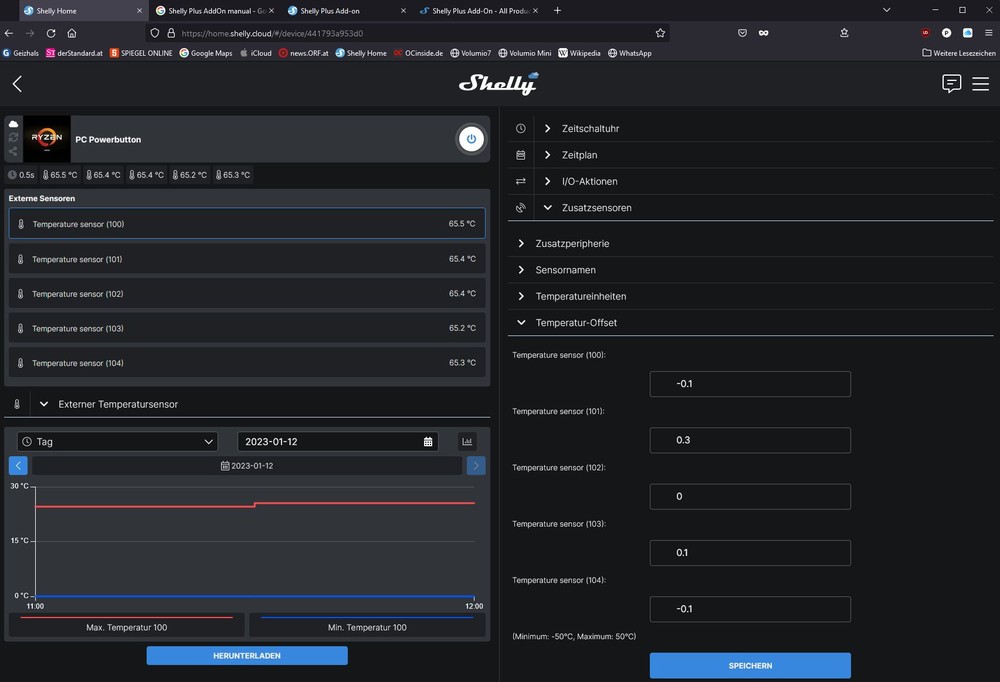
Task: Open the Weitere Lesezeichen bookmarks folder
Action: pos(959,53)
